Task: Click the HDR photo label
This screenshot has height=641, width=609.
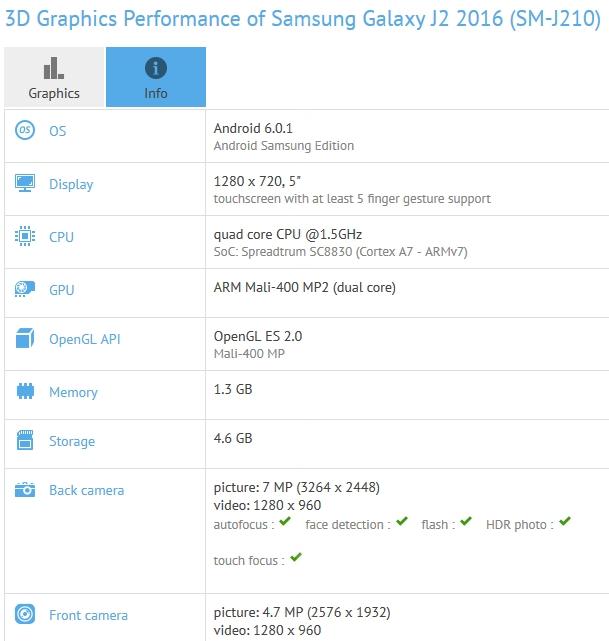Action: [x=520, y=525]
